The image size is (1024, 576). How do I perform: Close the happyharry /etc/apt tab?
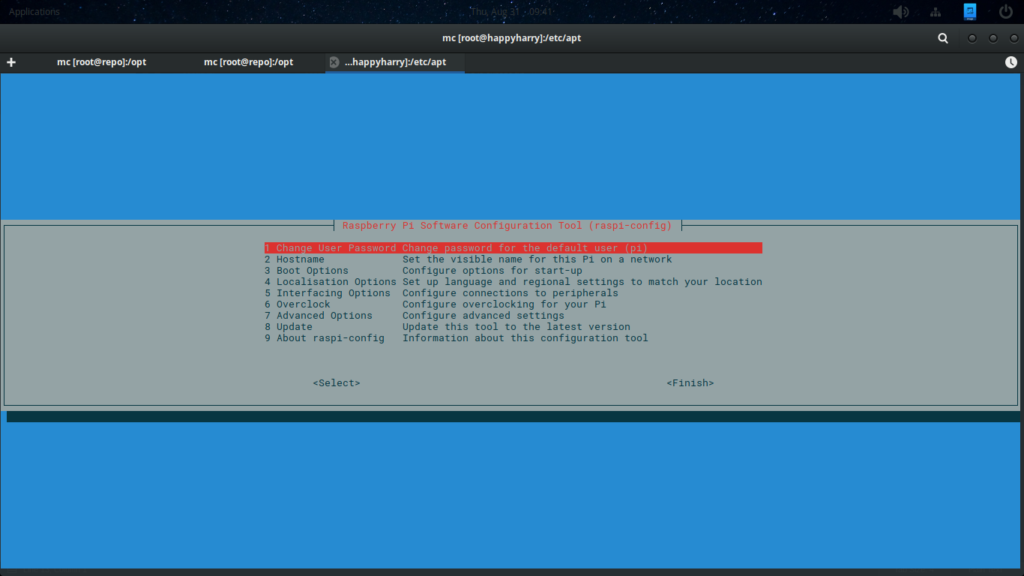[334, 62]
